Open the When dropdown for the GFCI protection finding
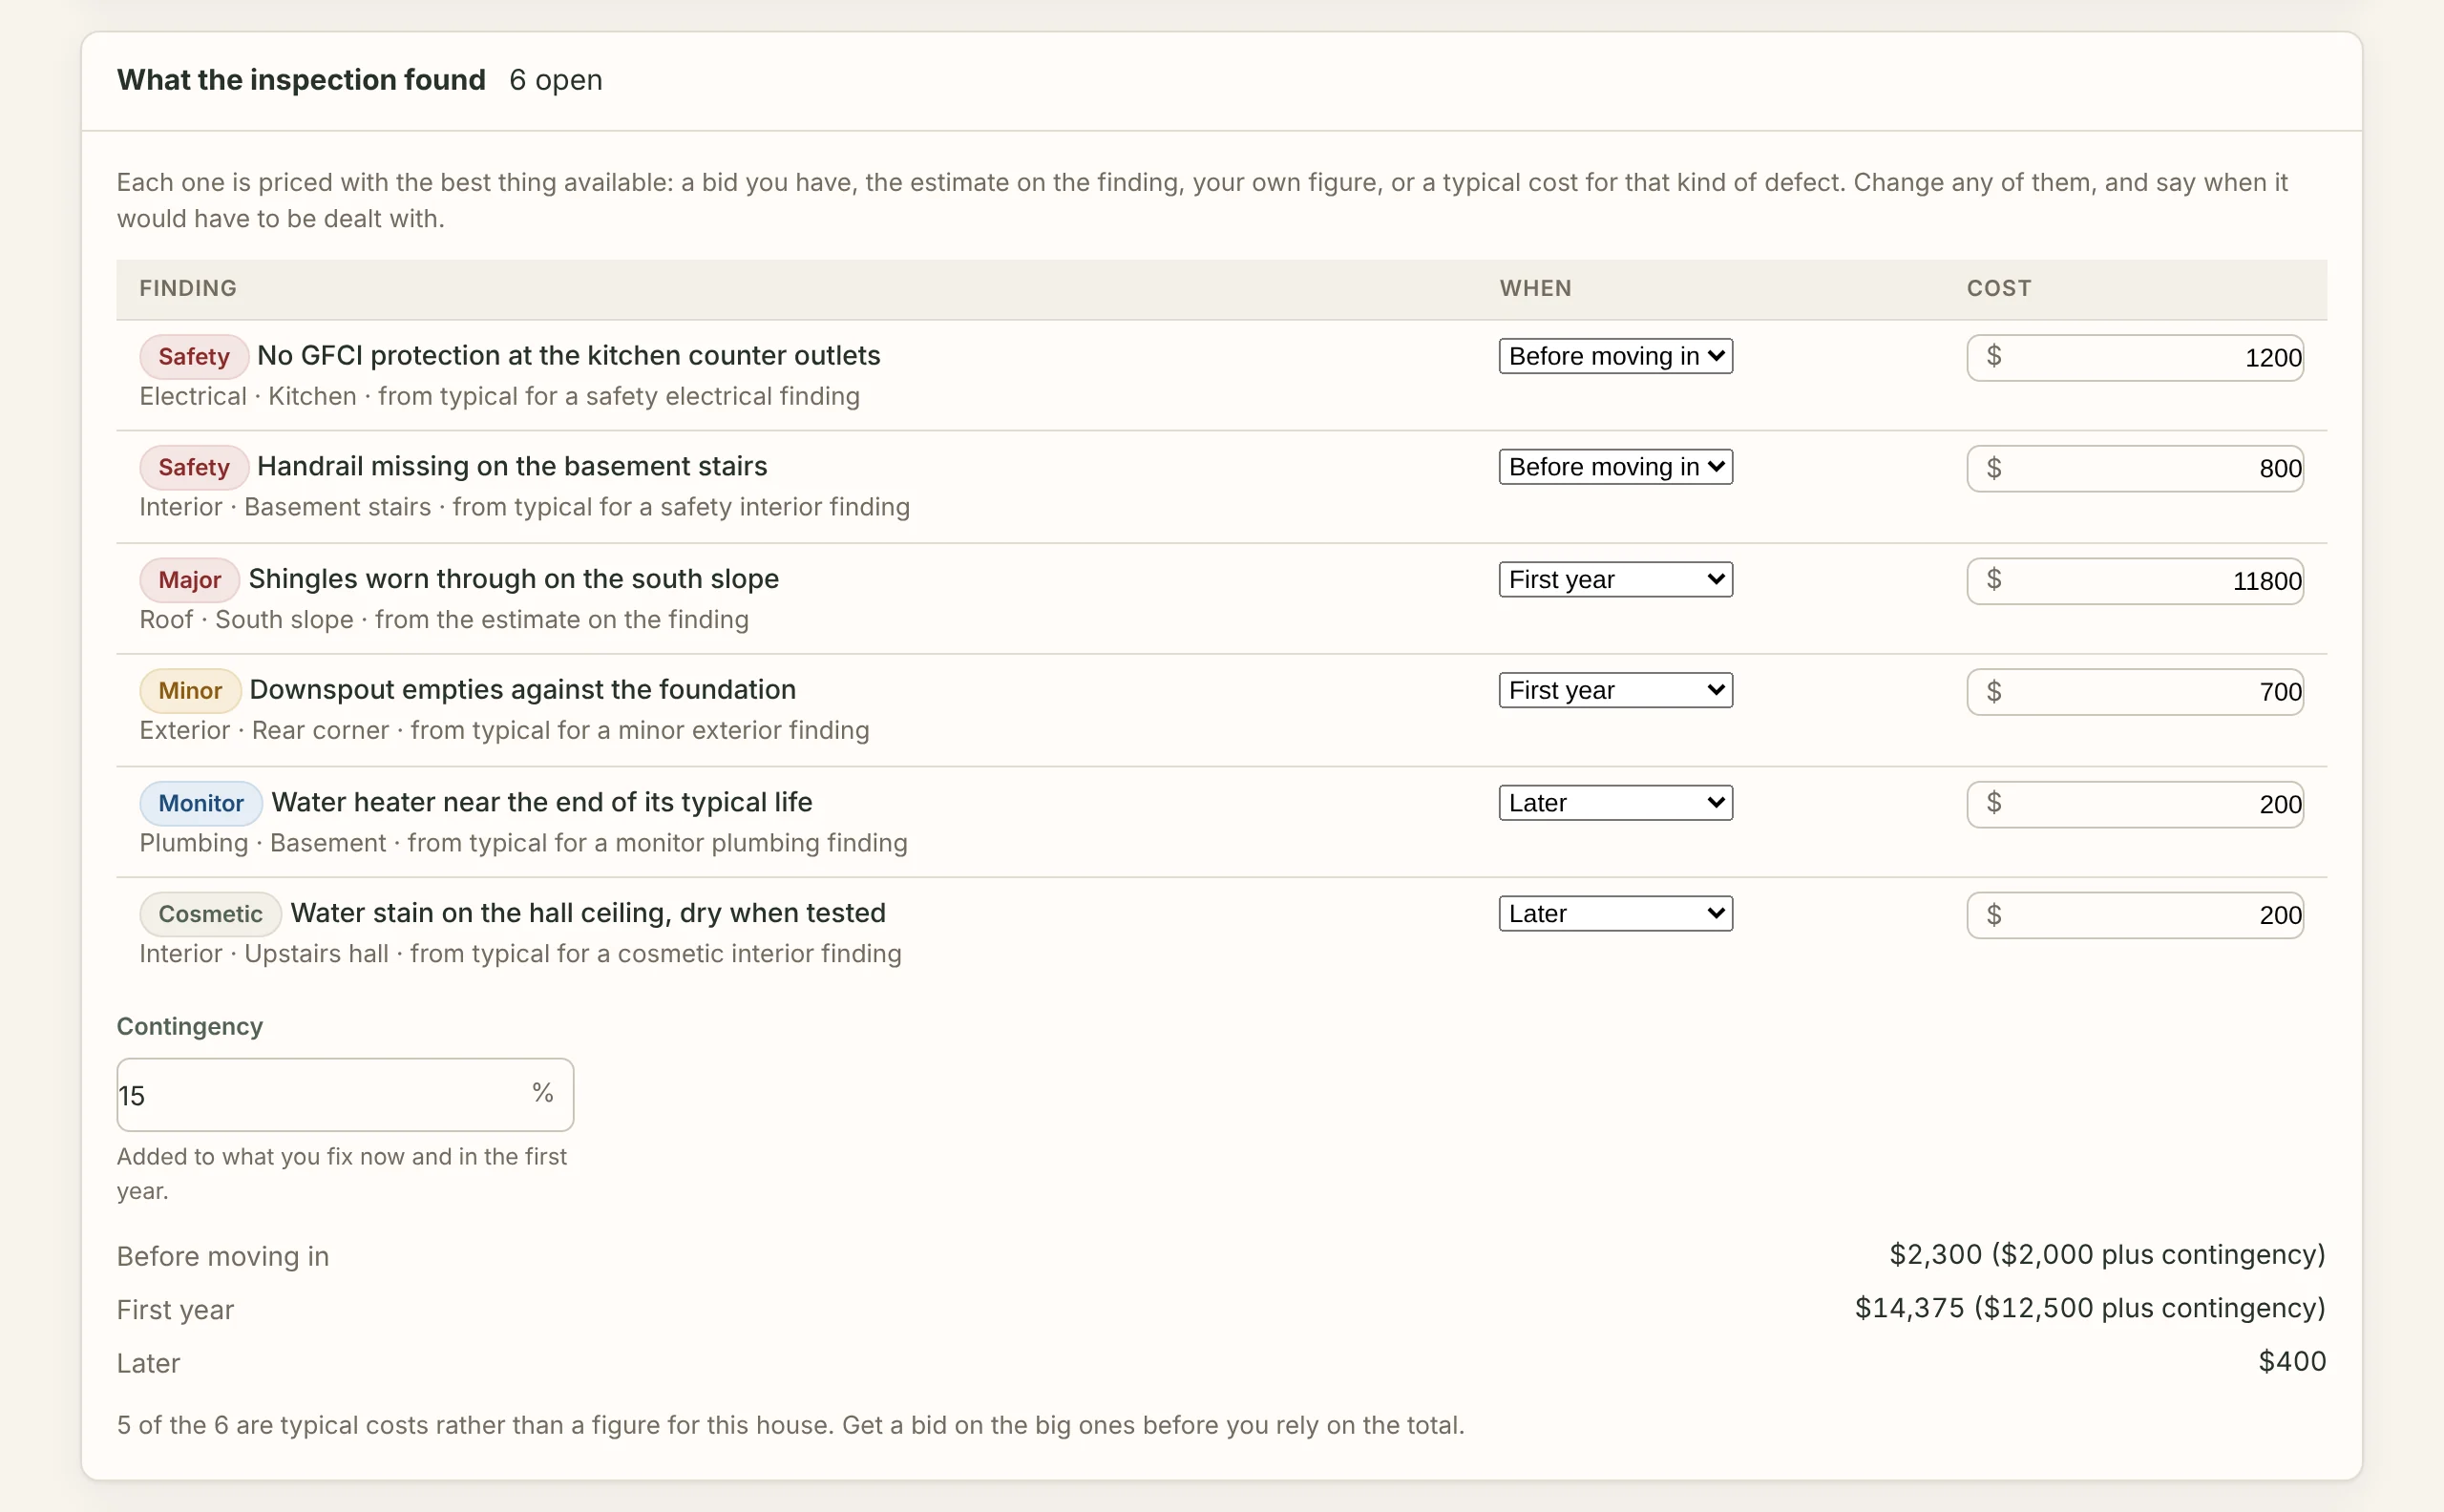Screen dimensions: 2444x1512 pyautogui.click(x=1615, y=356)
